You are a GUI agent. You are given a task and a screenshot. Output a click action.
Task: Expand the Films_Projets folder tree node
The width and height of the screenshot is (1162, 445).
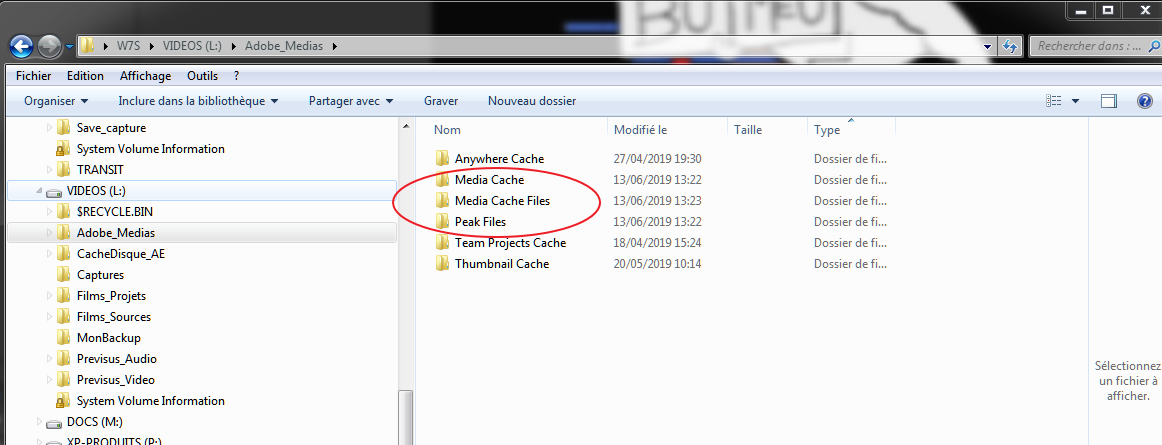(x=50, y=296)
